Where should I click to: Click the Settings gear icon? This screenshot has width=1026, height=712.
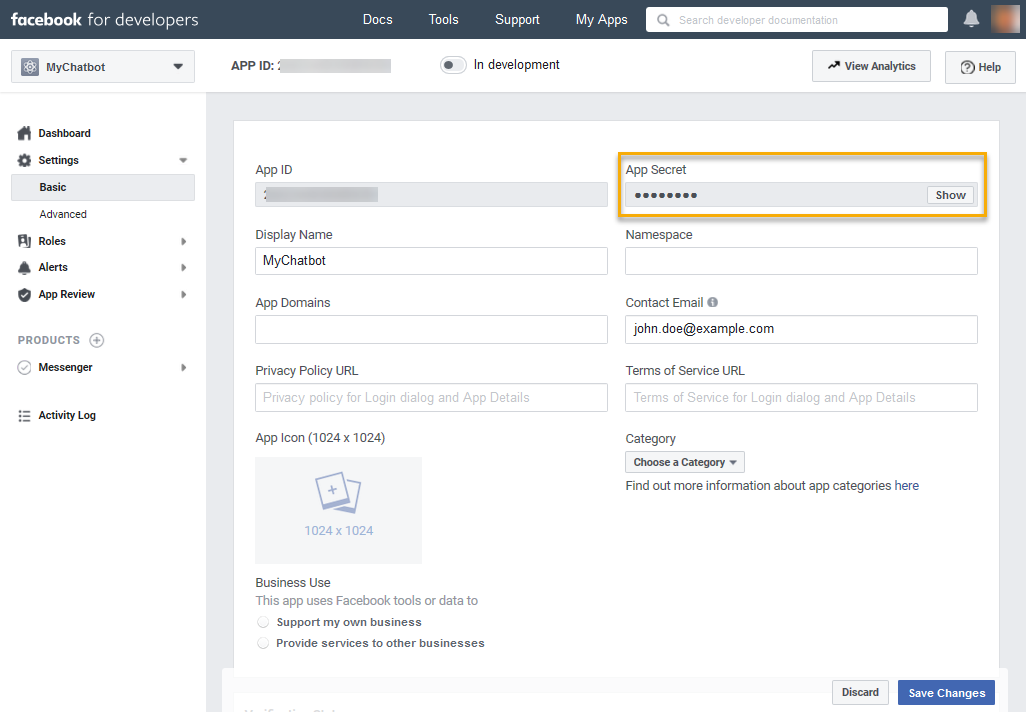pyautogui.click(x=24, y=160)
